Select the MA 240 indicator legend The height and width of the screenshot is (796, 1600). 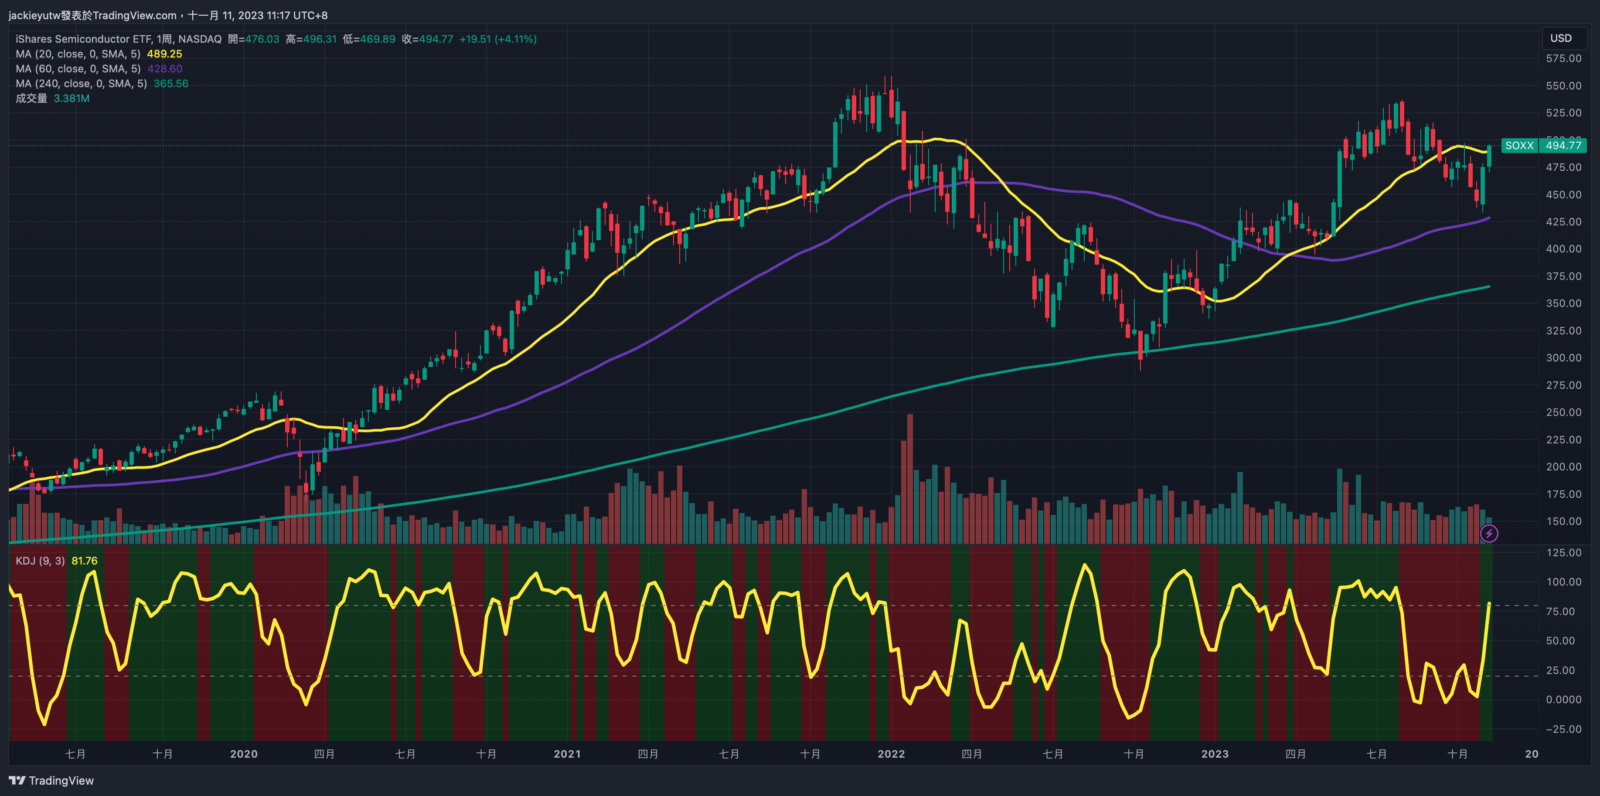(81, 84)
